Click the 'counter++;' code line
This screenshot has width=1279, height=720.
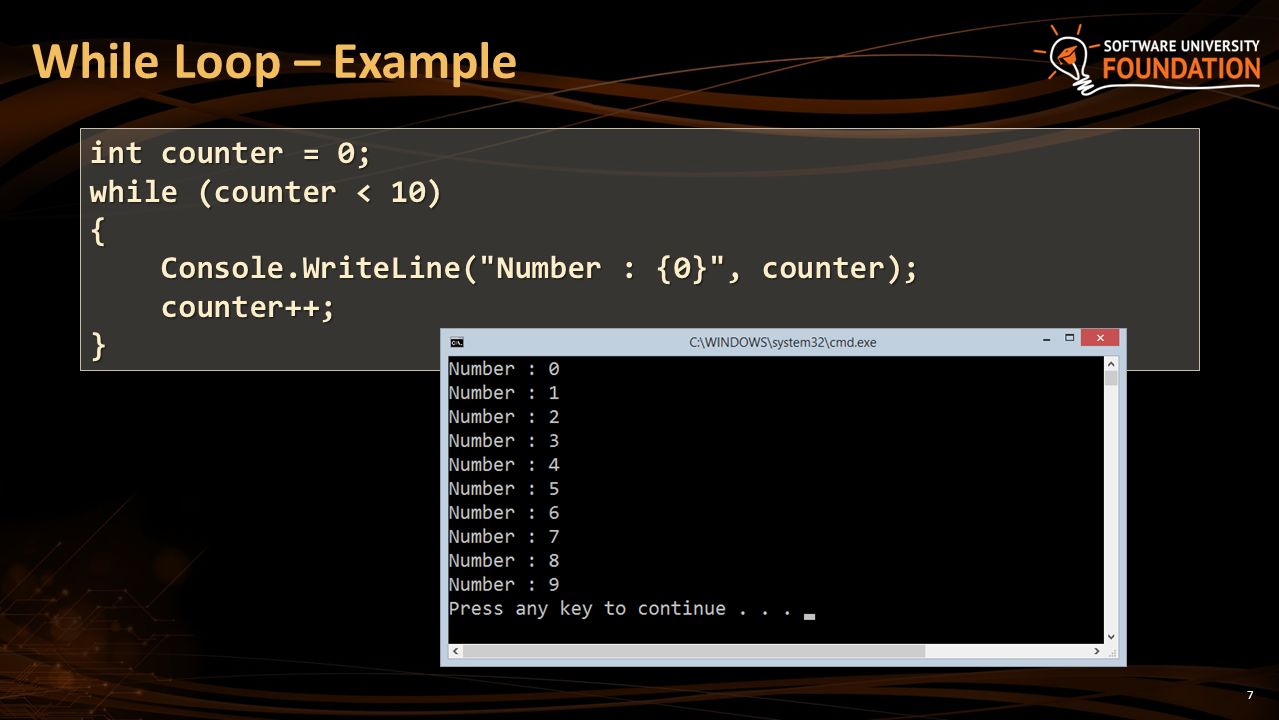pyautogui.click(x=248, y=307)
